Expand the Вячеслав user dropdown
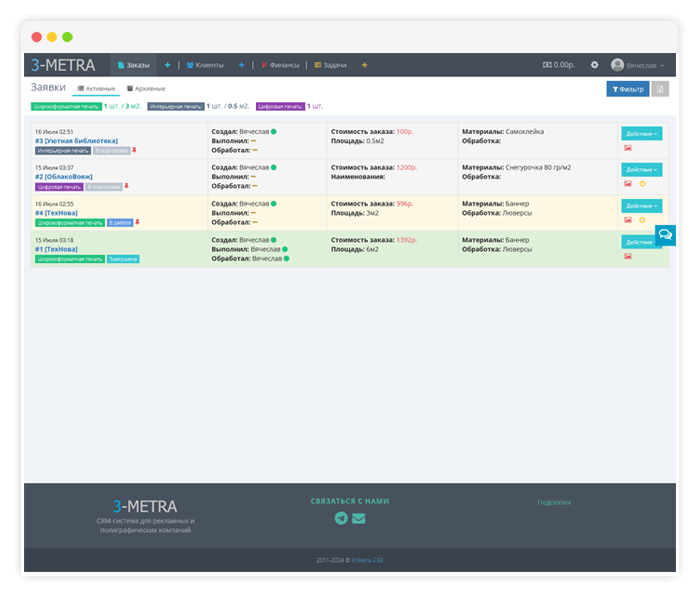700x600 pixels. (645, 66)
